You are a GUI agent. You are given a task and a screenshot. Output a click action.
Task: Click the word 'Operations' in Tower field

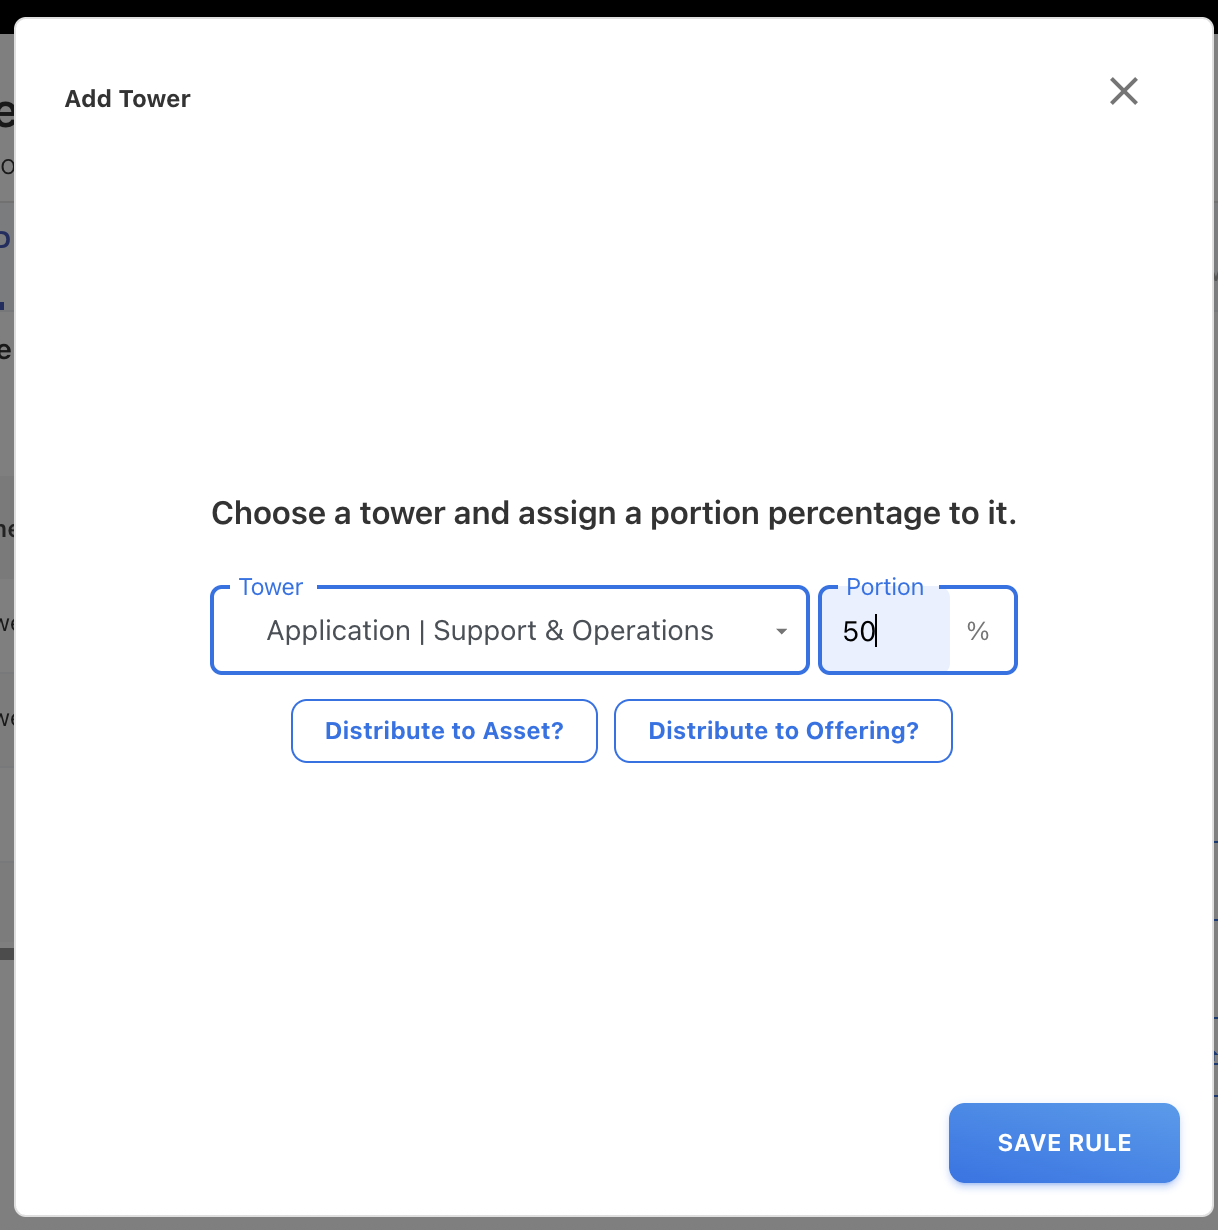tap(643, 631)
